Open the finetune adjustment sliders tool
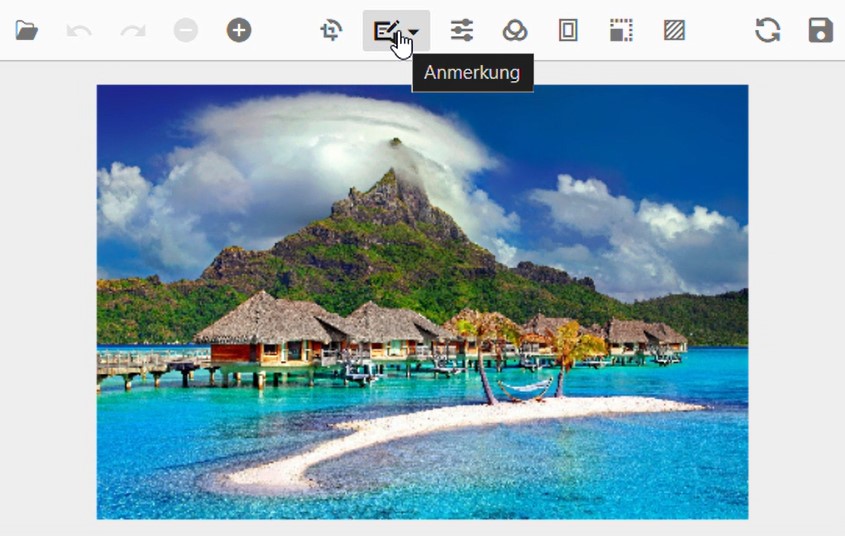The image size is (845, 536). (x=461, y=30)
